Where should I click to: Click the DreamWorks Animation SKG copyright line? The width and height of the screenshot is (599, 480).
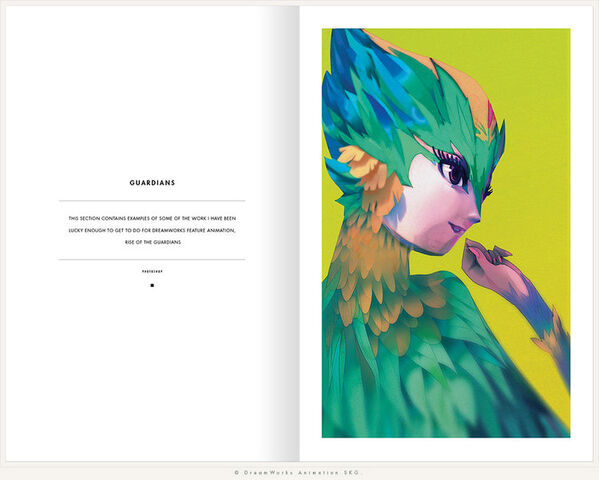coord(297,473)
